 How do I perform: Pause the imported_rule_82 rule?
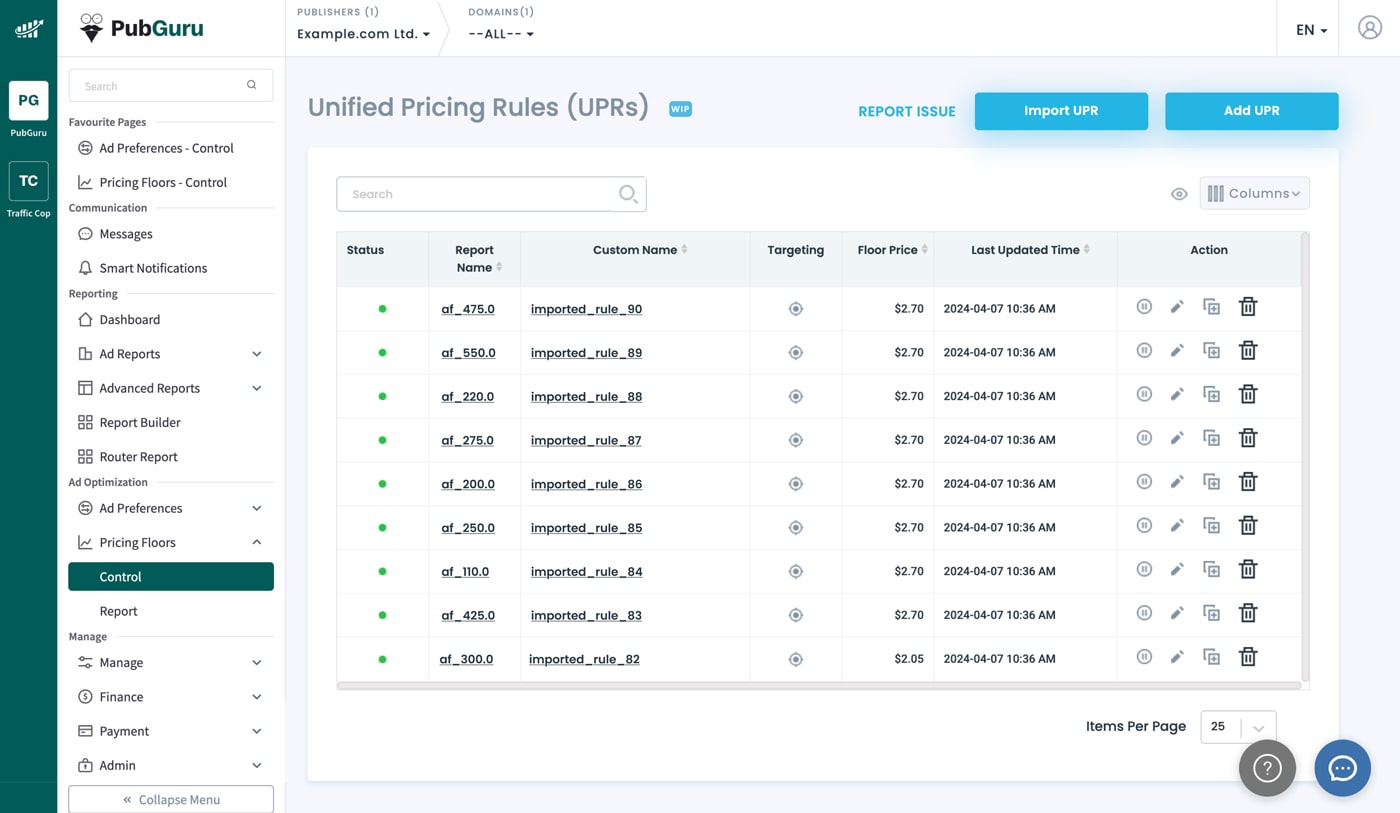pos(1144,657)
